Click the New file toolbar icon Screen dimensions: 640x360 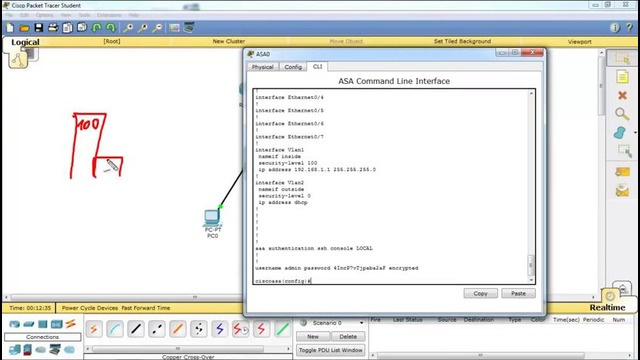(x=10, y=28)
